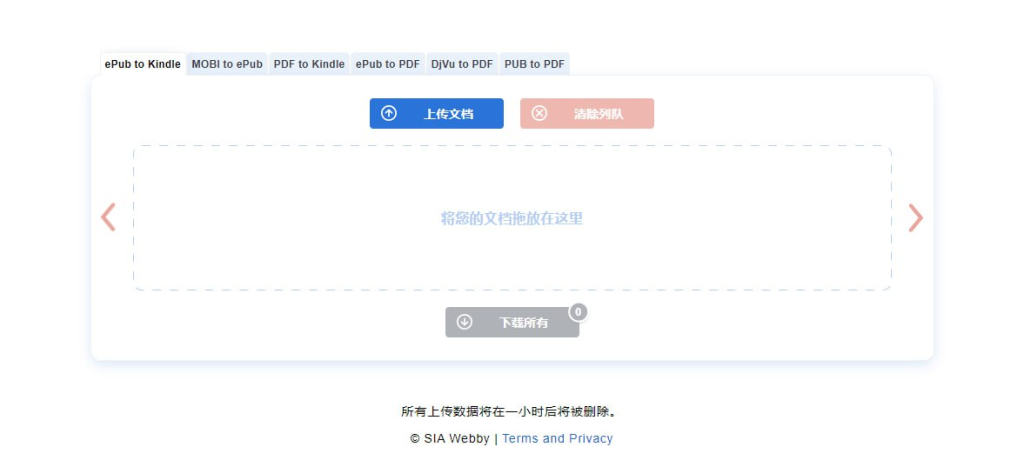Click the gray 下载所有 download all button
Image resolution: width=1024 pixels, height=467 pixels.
(512, 322)
